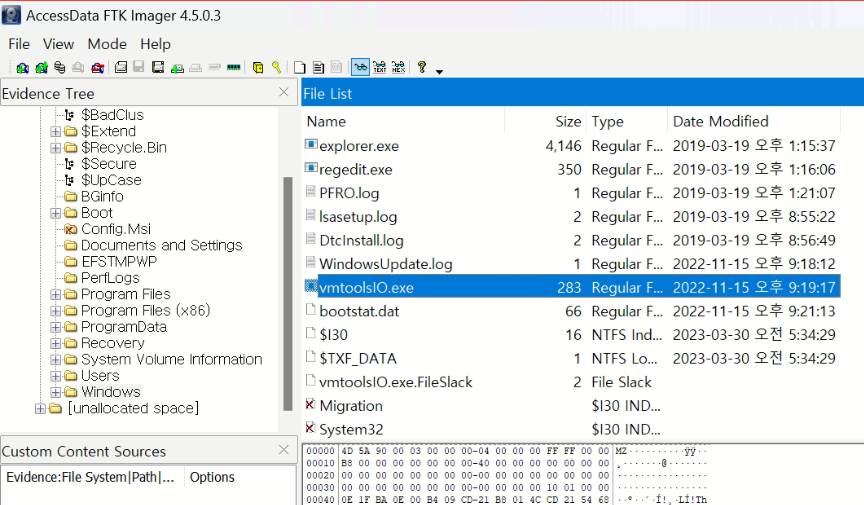The width and height of the screenshot is (864, 505).
Task: Select $Secure in the Evidence Tree
Action: [109, 164]
